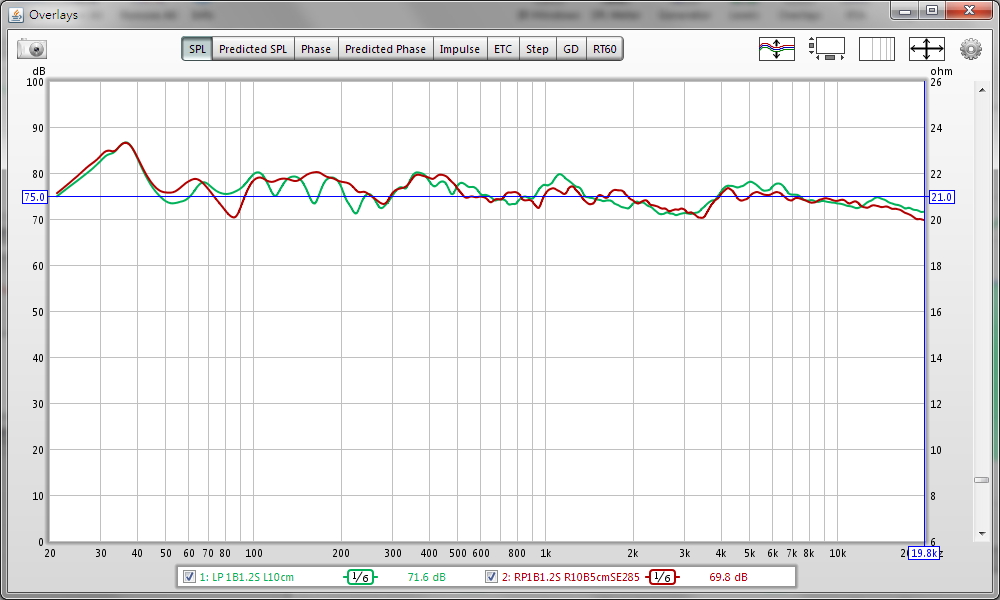Image resolution: width=1000 pixels, height=600 pixels.
Task: Click the graph limits arrows icon
Action: [926, 48]
